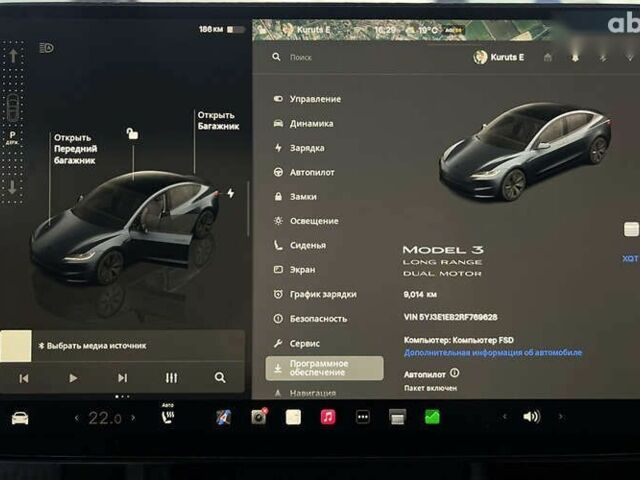This screenshot has height=480, width=640.
Task: Tap the VIN number text
Action: tap(451, 317)
